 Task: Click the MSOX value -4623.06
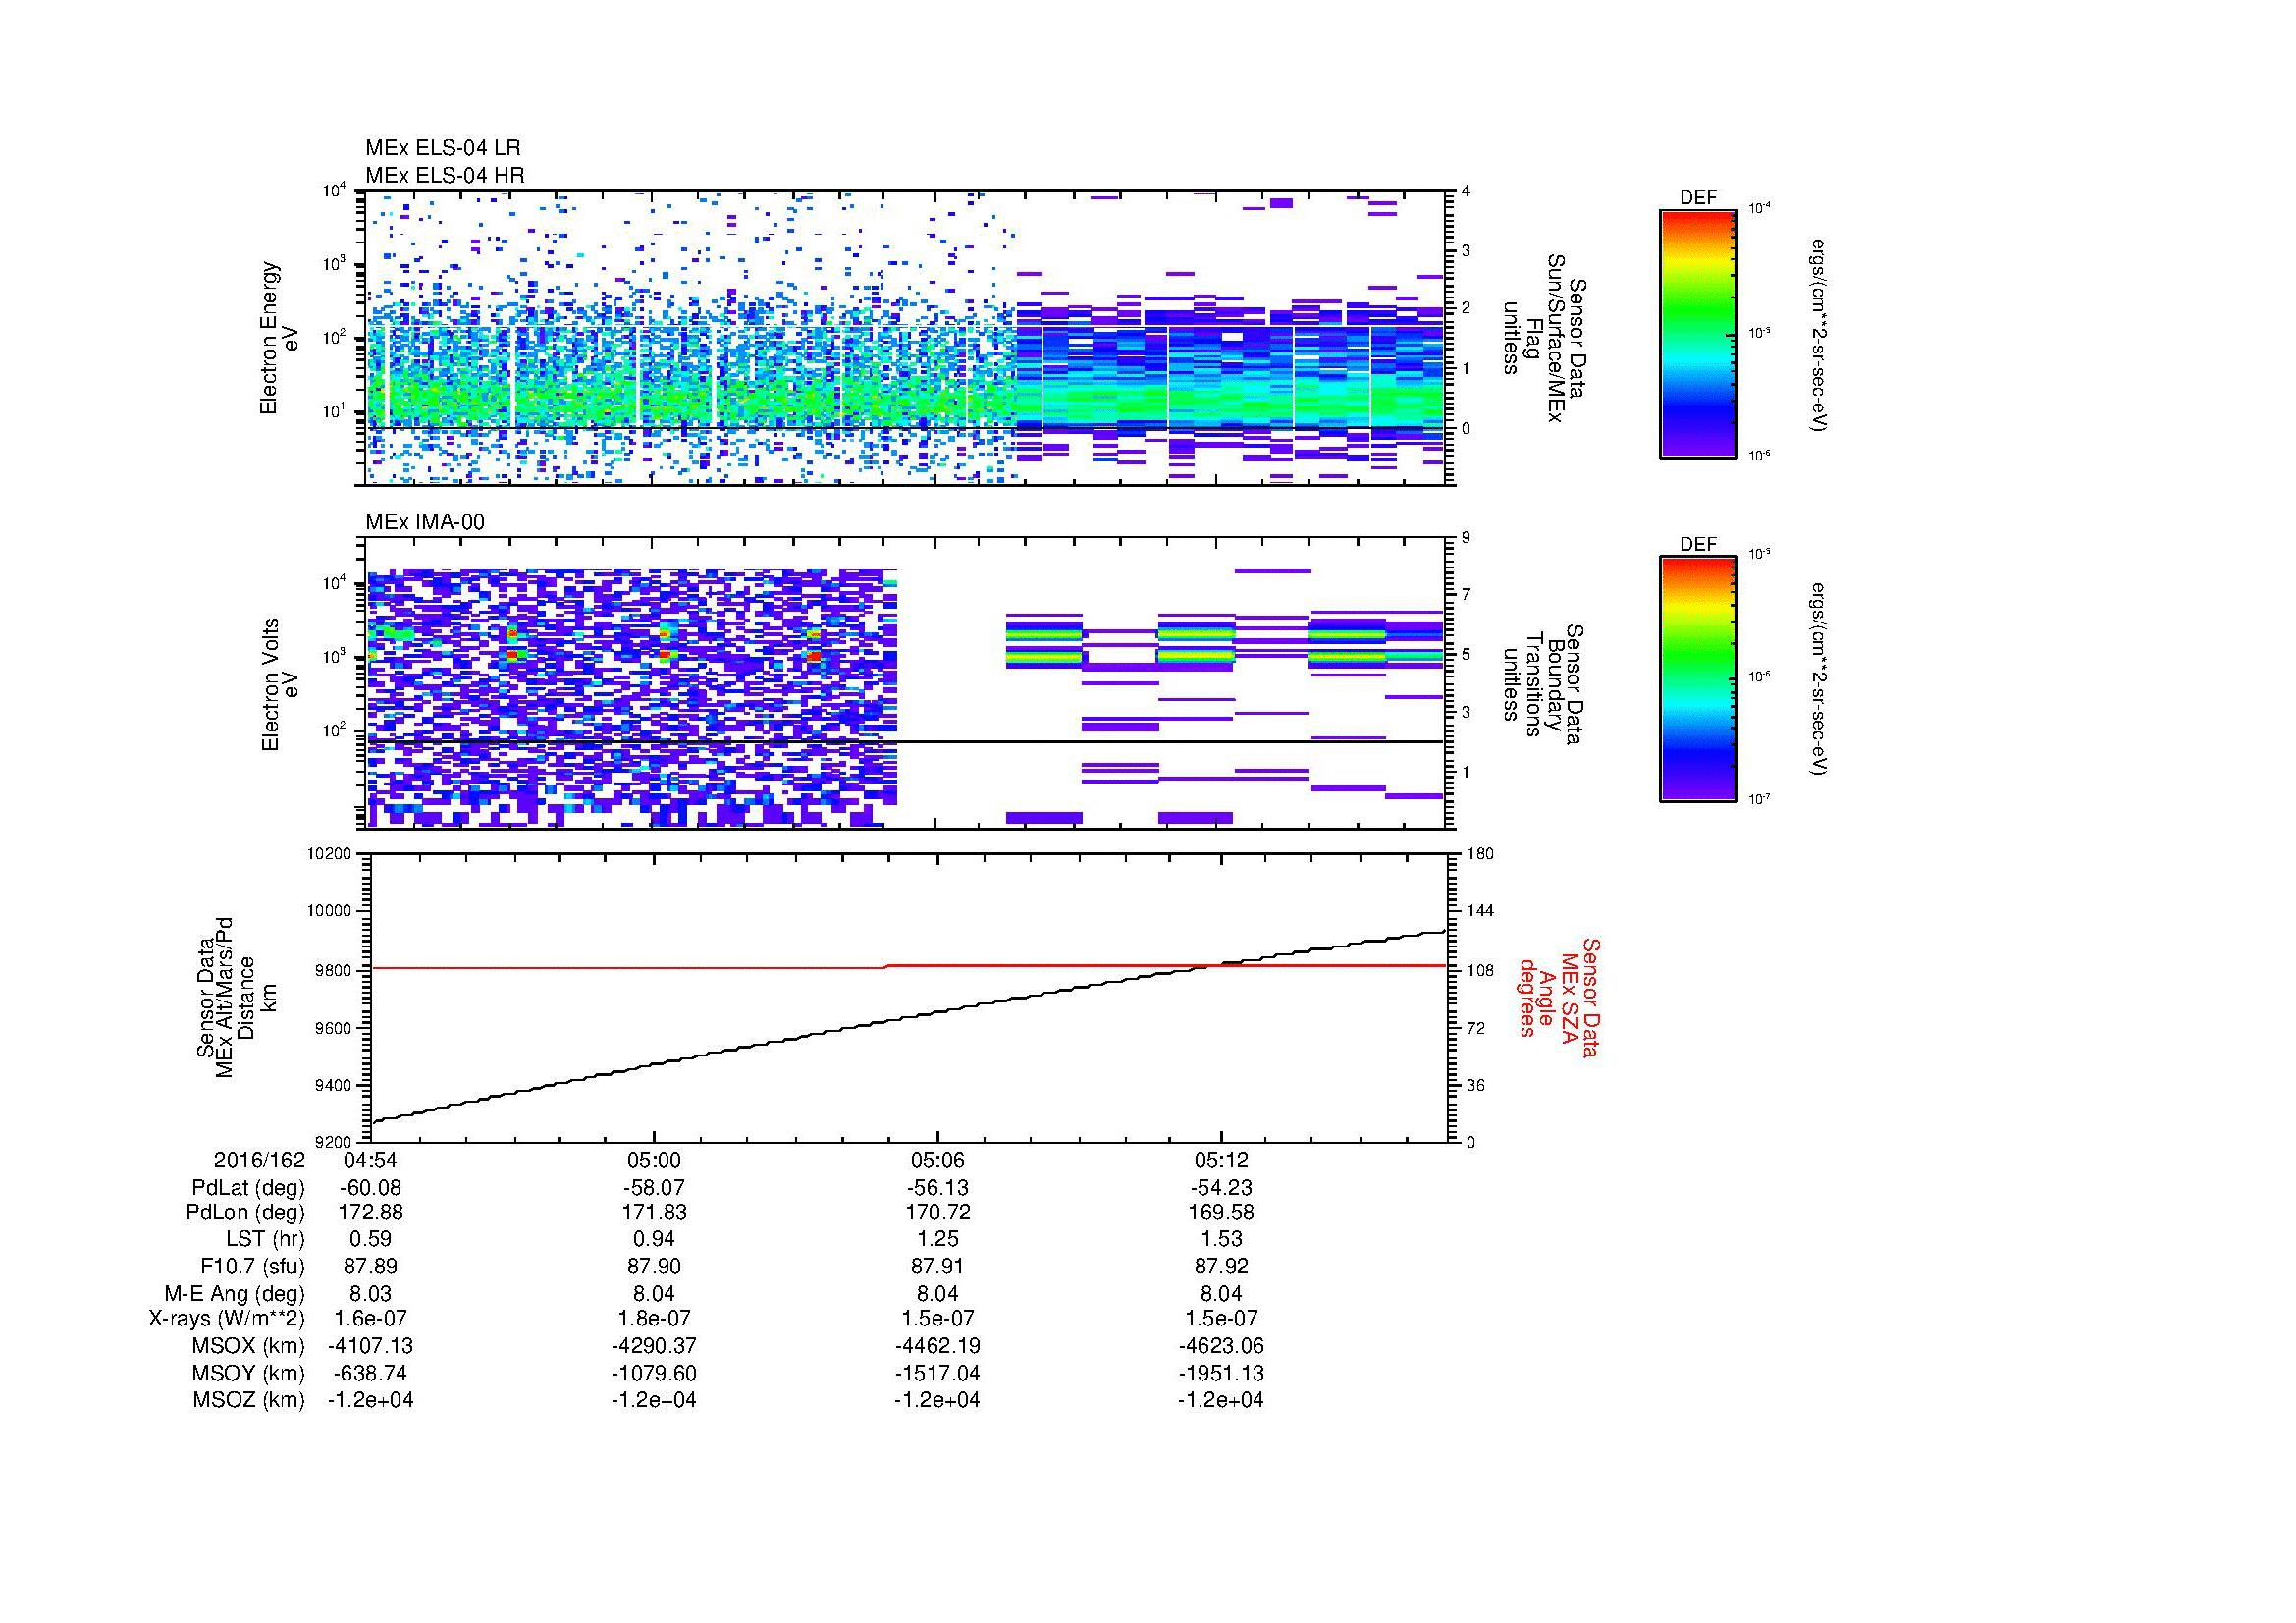pos(1221,1346)
